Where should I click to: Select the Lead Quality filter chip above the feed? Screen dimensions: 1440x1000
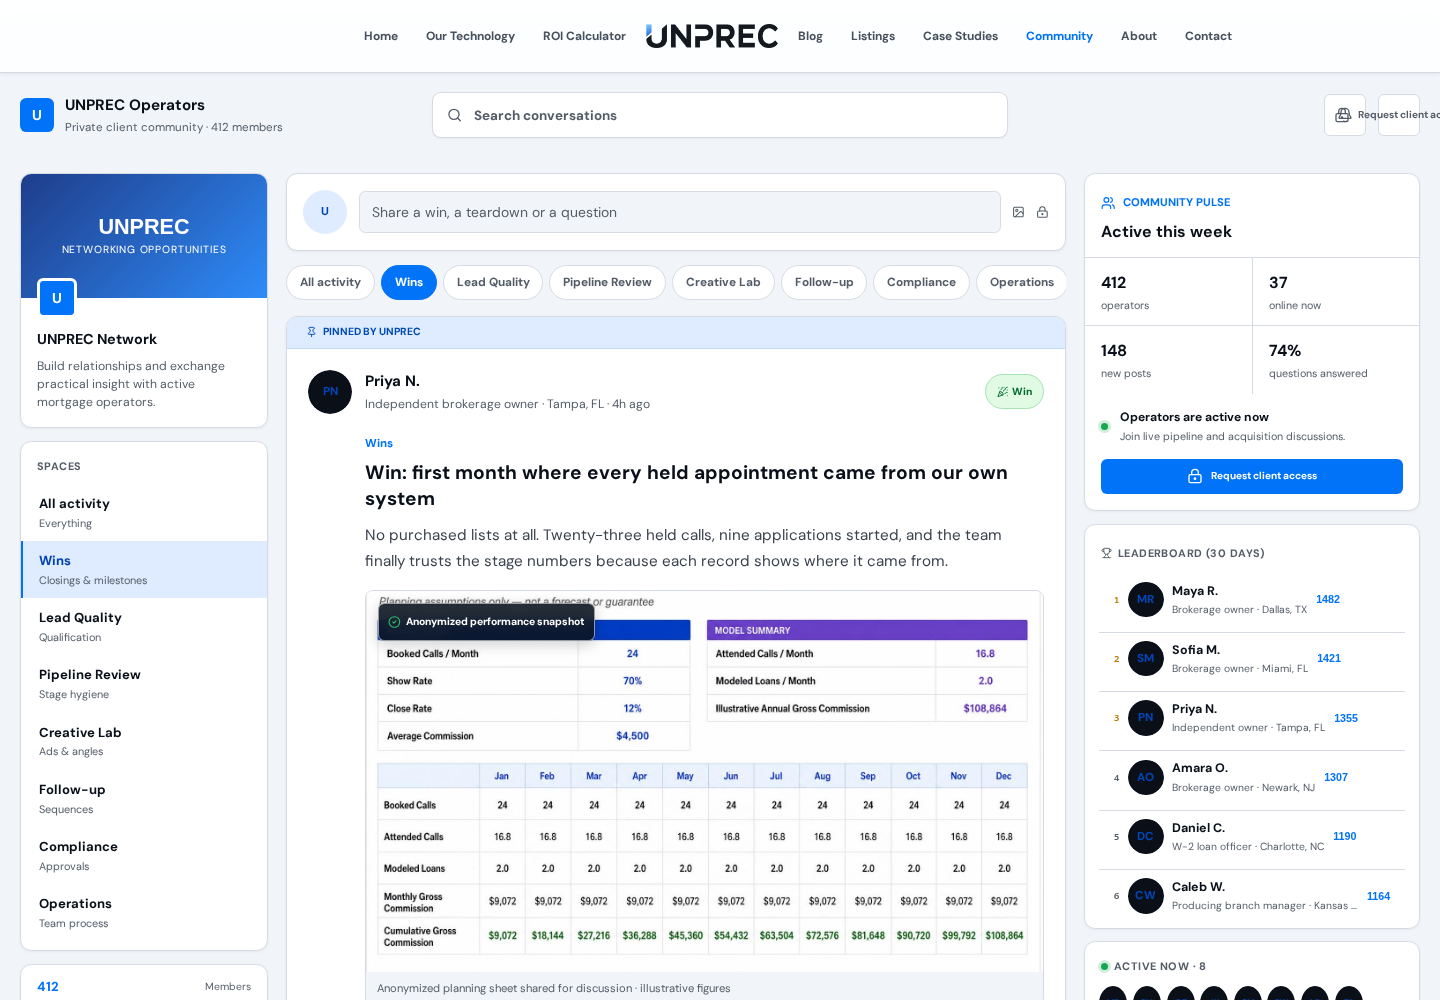(x=493, y=283)
